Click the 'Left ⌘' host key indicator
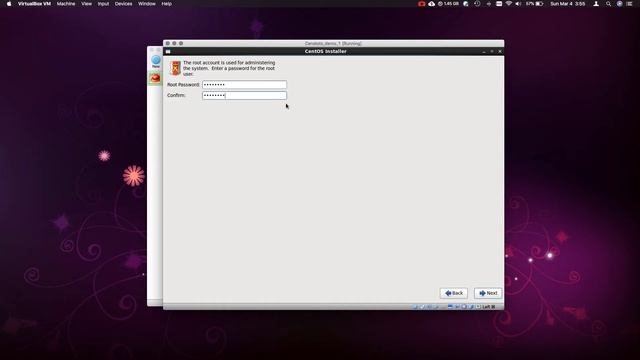Viewport: 640px width, 360px height. (489, 307)
